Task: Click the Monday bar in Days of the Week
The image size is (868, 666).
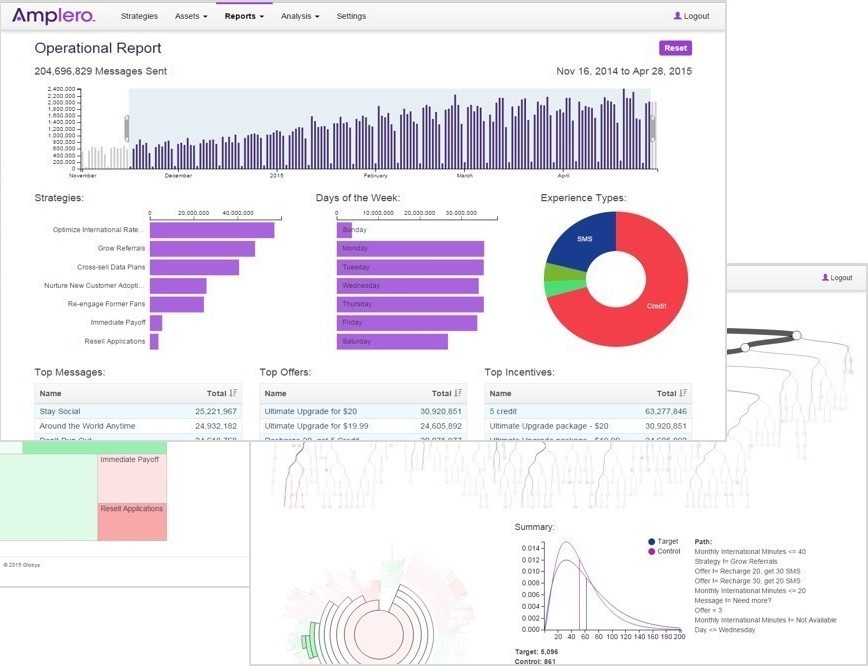Action: (x=410, y=248)
